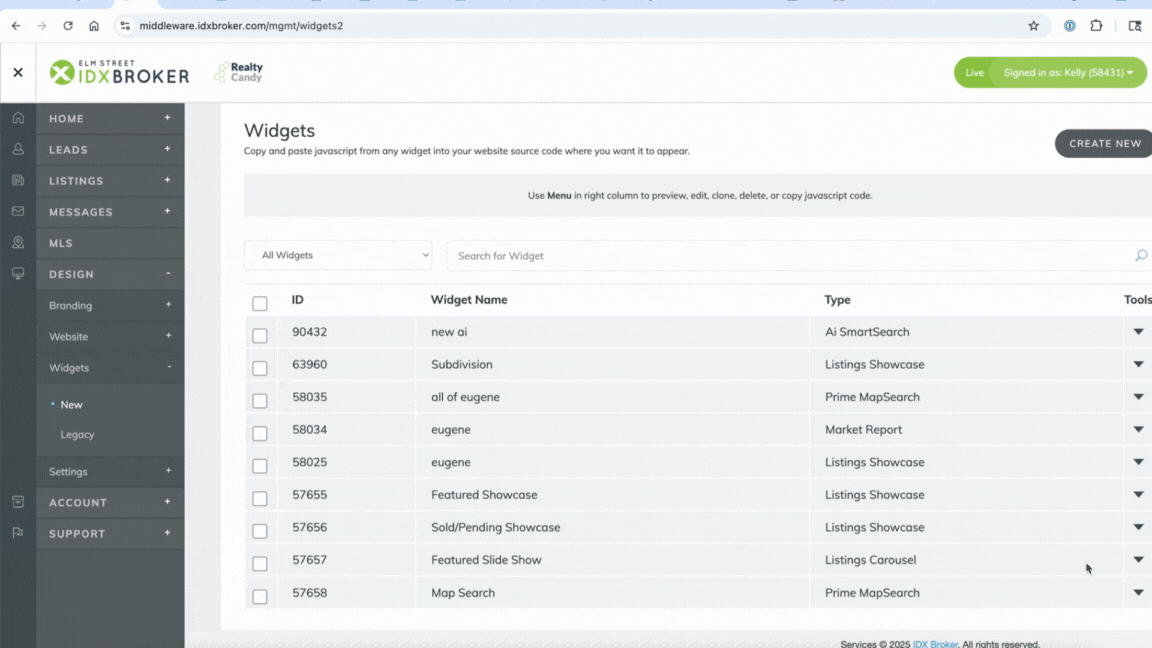
Task: Click the browser forward arrow
Action: pos(42,26)
